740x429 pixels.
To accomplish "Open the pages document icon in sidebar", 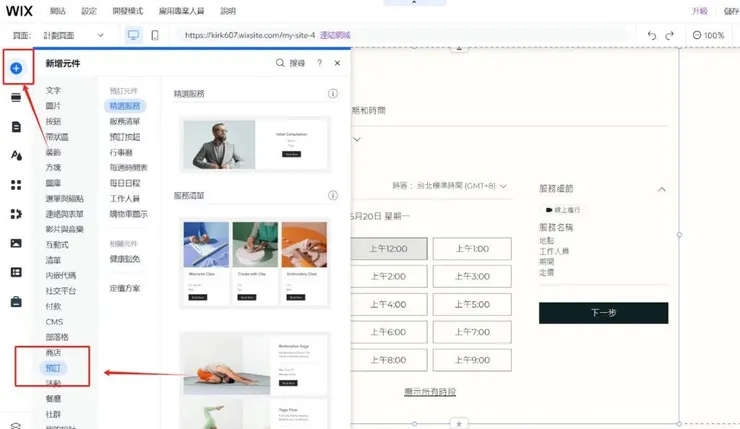I will point(16,126).
